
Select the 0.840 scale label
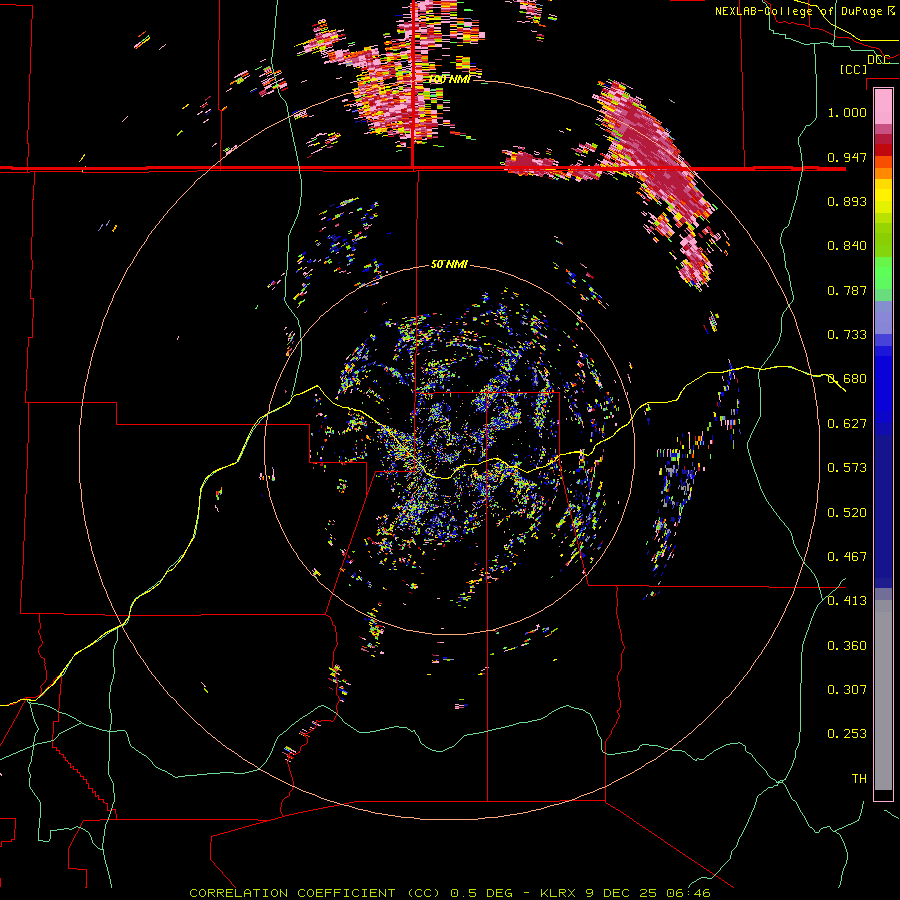(847, 246)
